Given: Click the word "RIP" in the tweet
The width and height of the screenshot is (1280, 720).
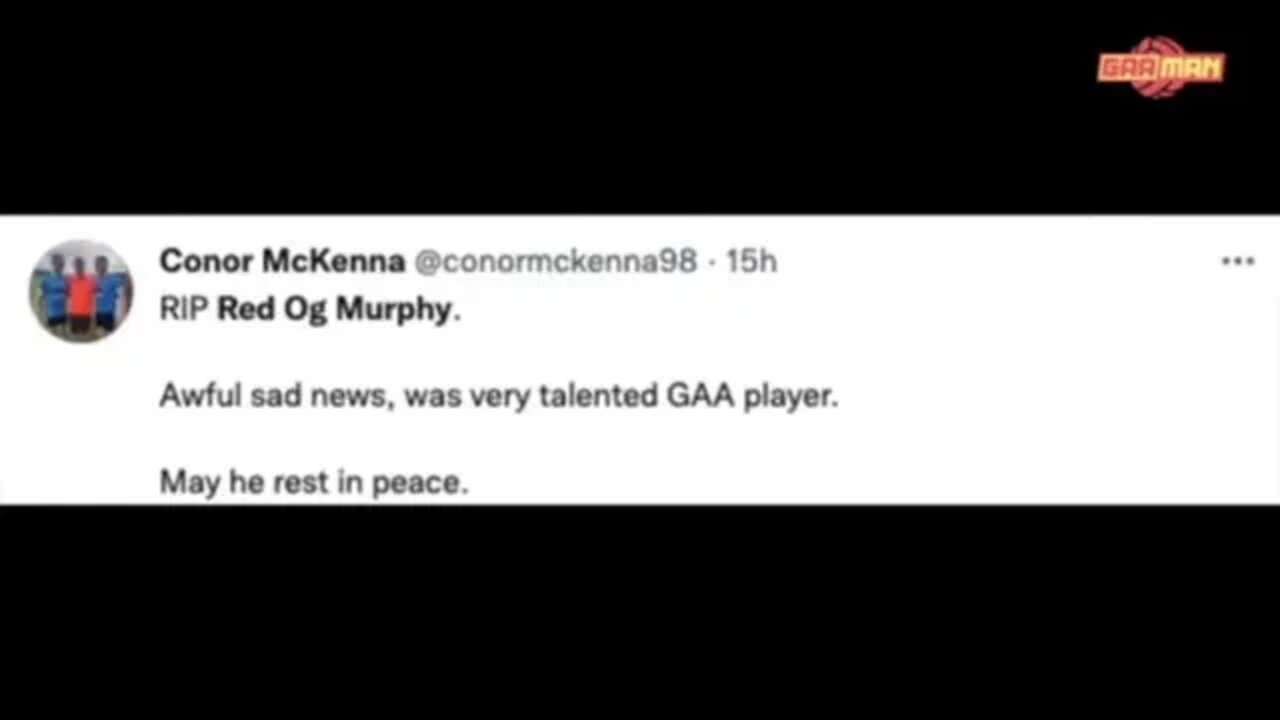Looking at the screenshot, I should pos(184,310).
